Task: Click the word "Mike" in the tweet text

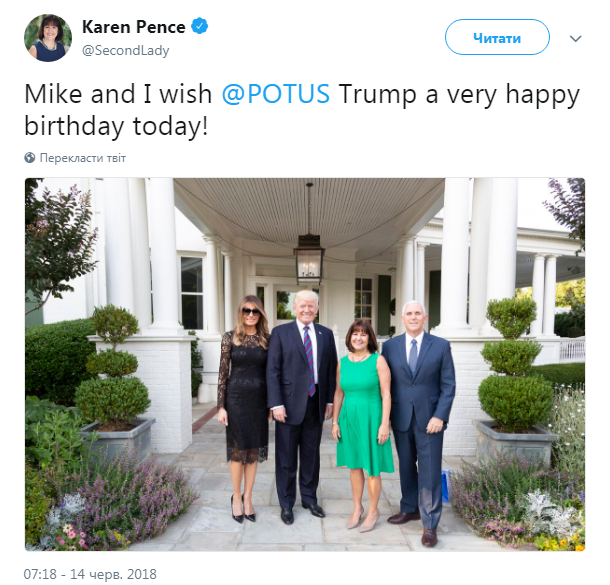Action: coord(56,95)
